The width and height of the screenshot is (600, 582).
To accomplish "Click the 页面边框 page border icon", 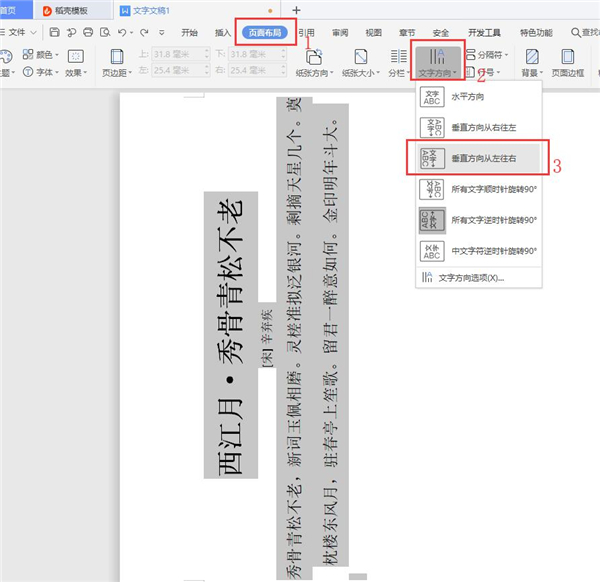I will (x=568, y=60).
